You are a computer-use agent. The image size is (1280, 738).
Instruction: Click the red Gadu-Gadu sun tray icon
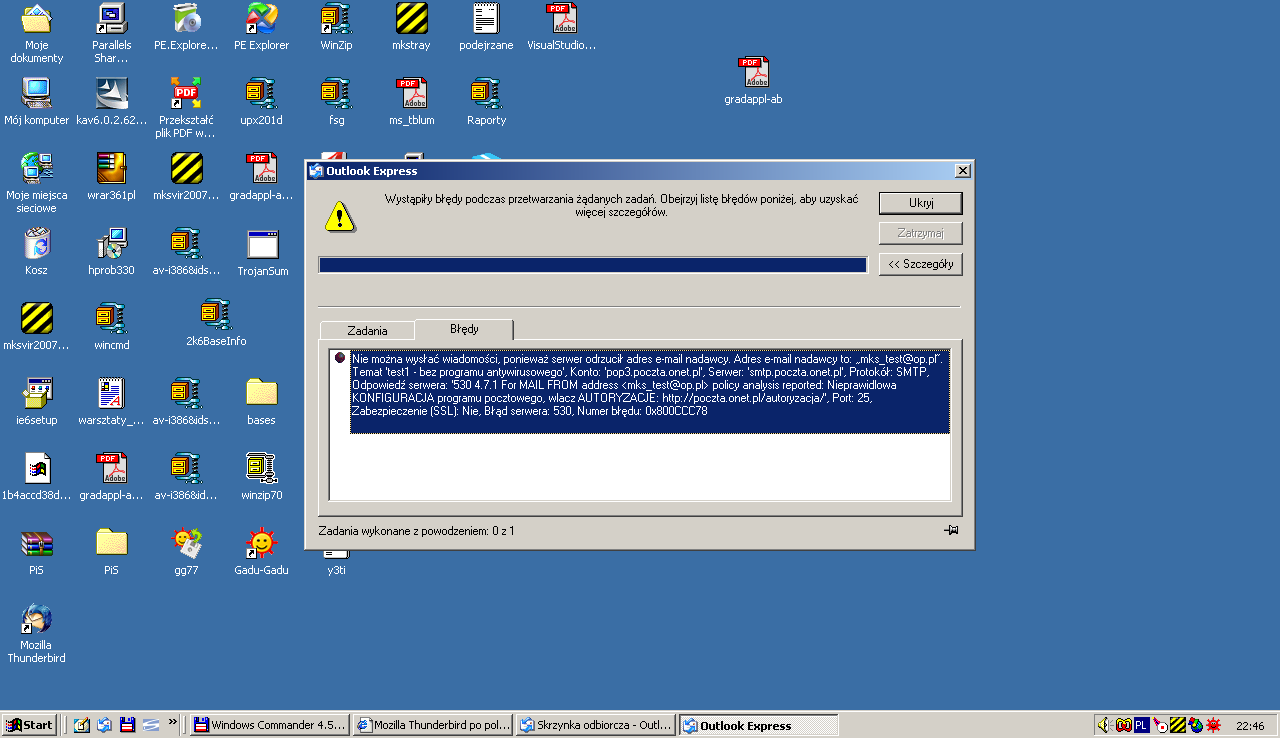point(1214,725)
